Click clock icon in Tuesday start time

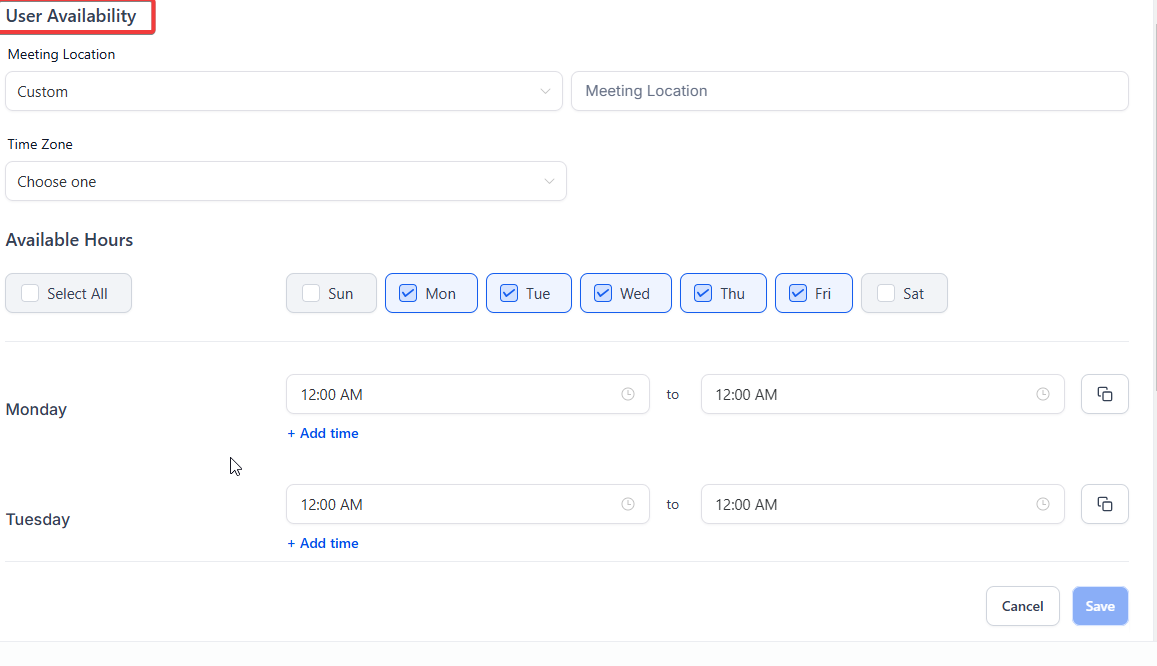tap(628, 504)
